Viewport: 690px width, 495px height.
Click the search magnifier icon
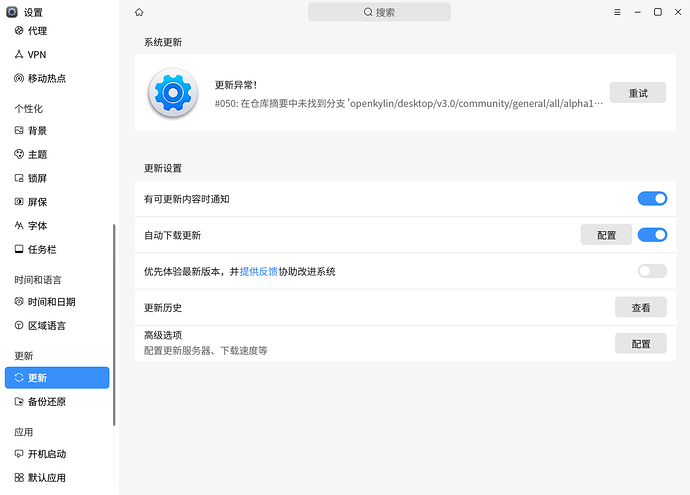[368, 12]
